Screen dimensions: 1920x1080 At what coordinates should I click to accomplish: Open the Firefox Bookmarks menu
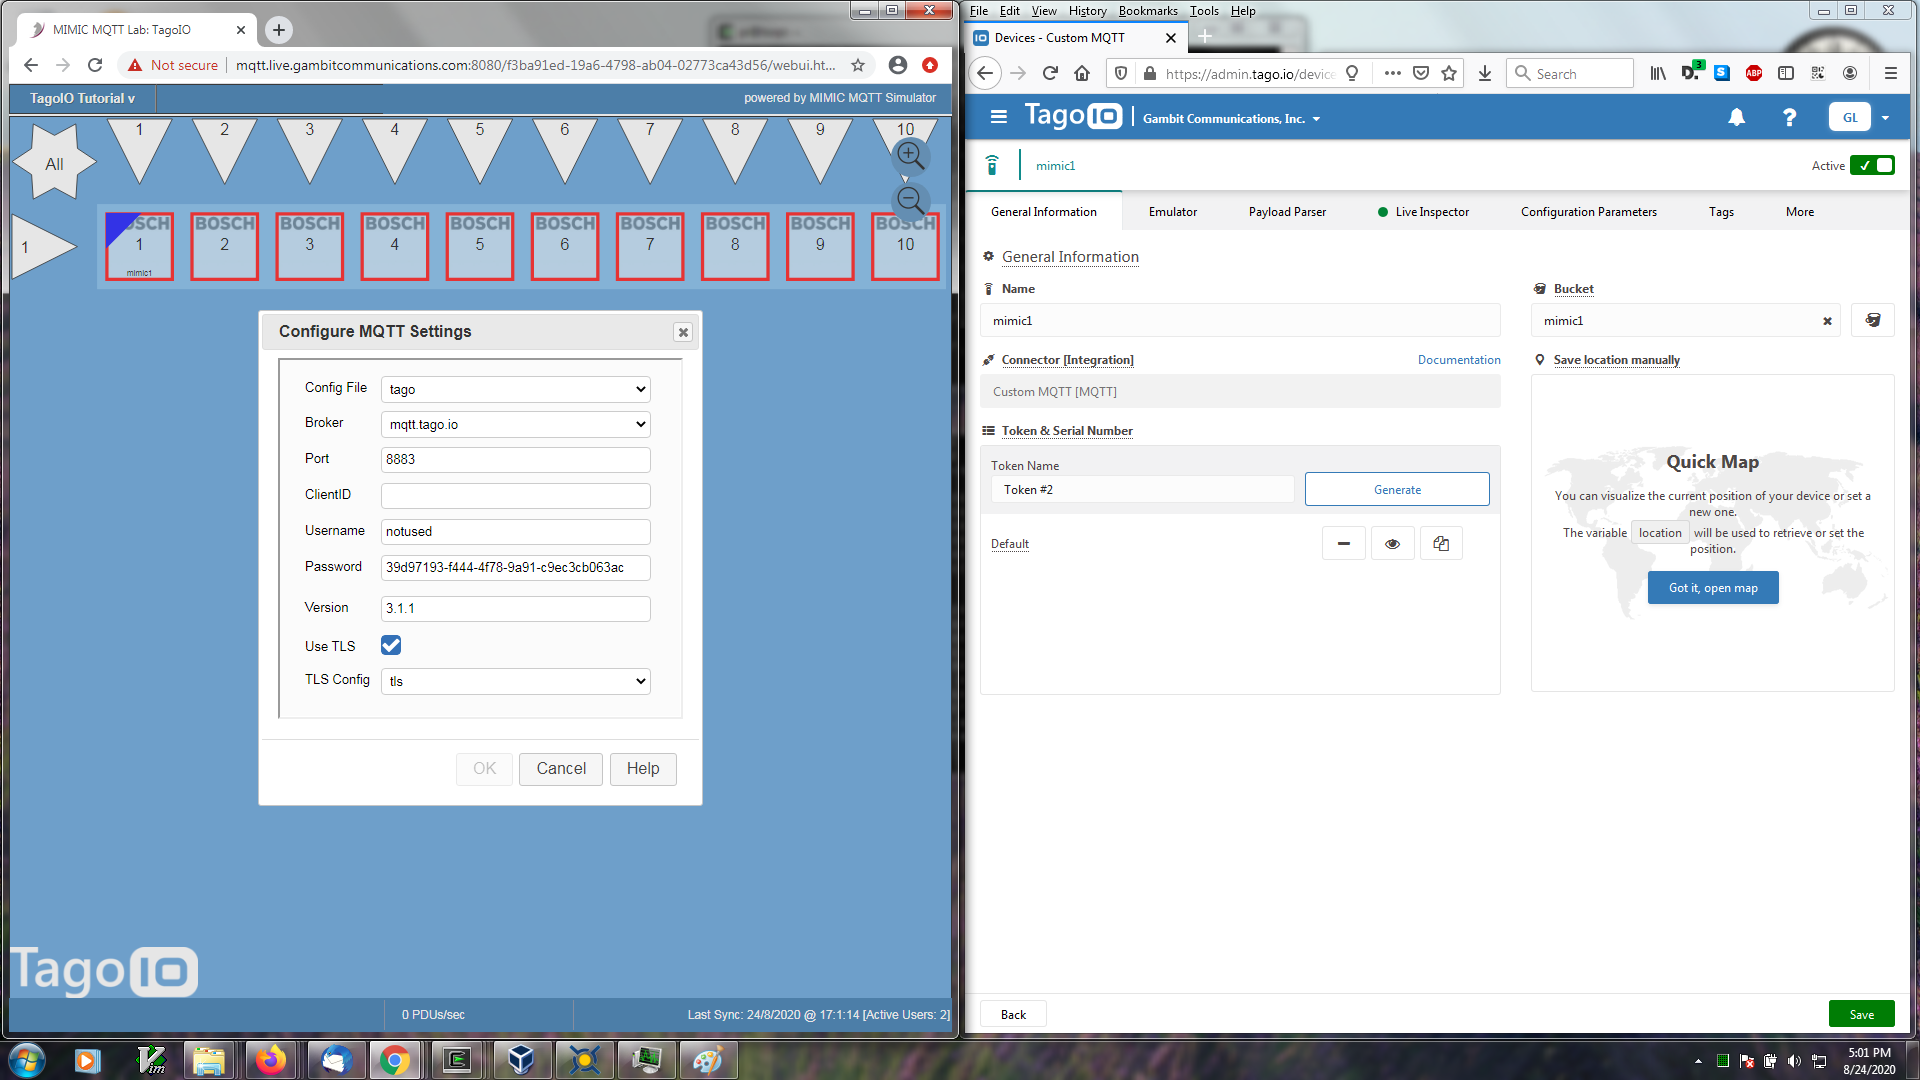click(x=1148, y=11)
